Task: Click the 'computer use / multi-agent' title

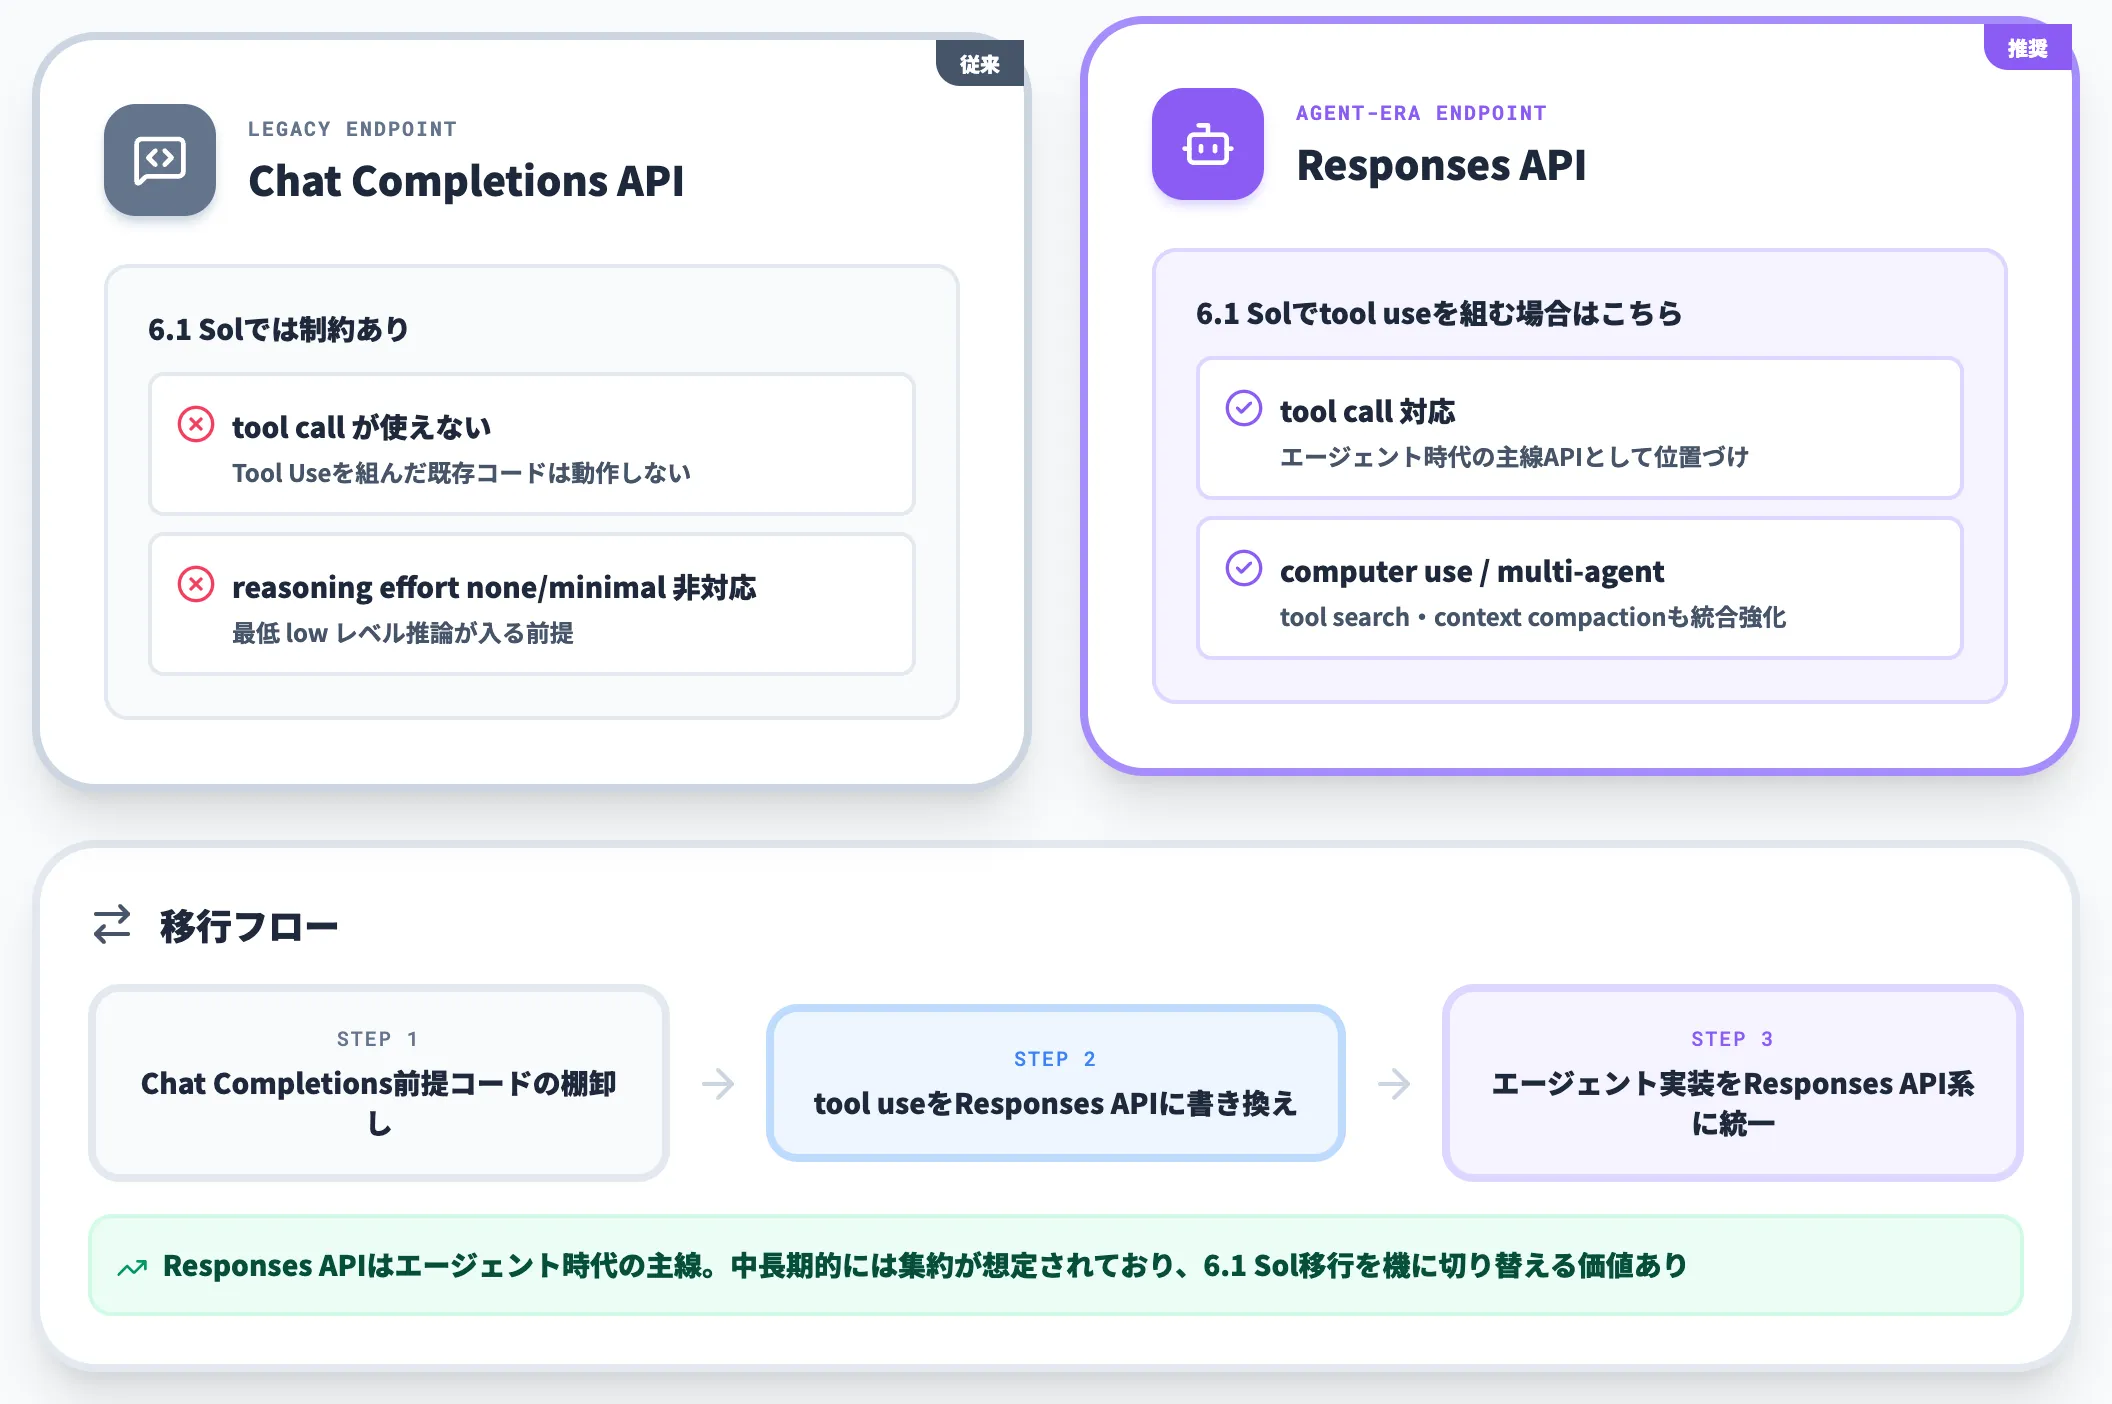Action: [x=1472, y=571]
